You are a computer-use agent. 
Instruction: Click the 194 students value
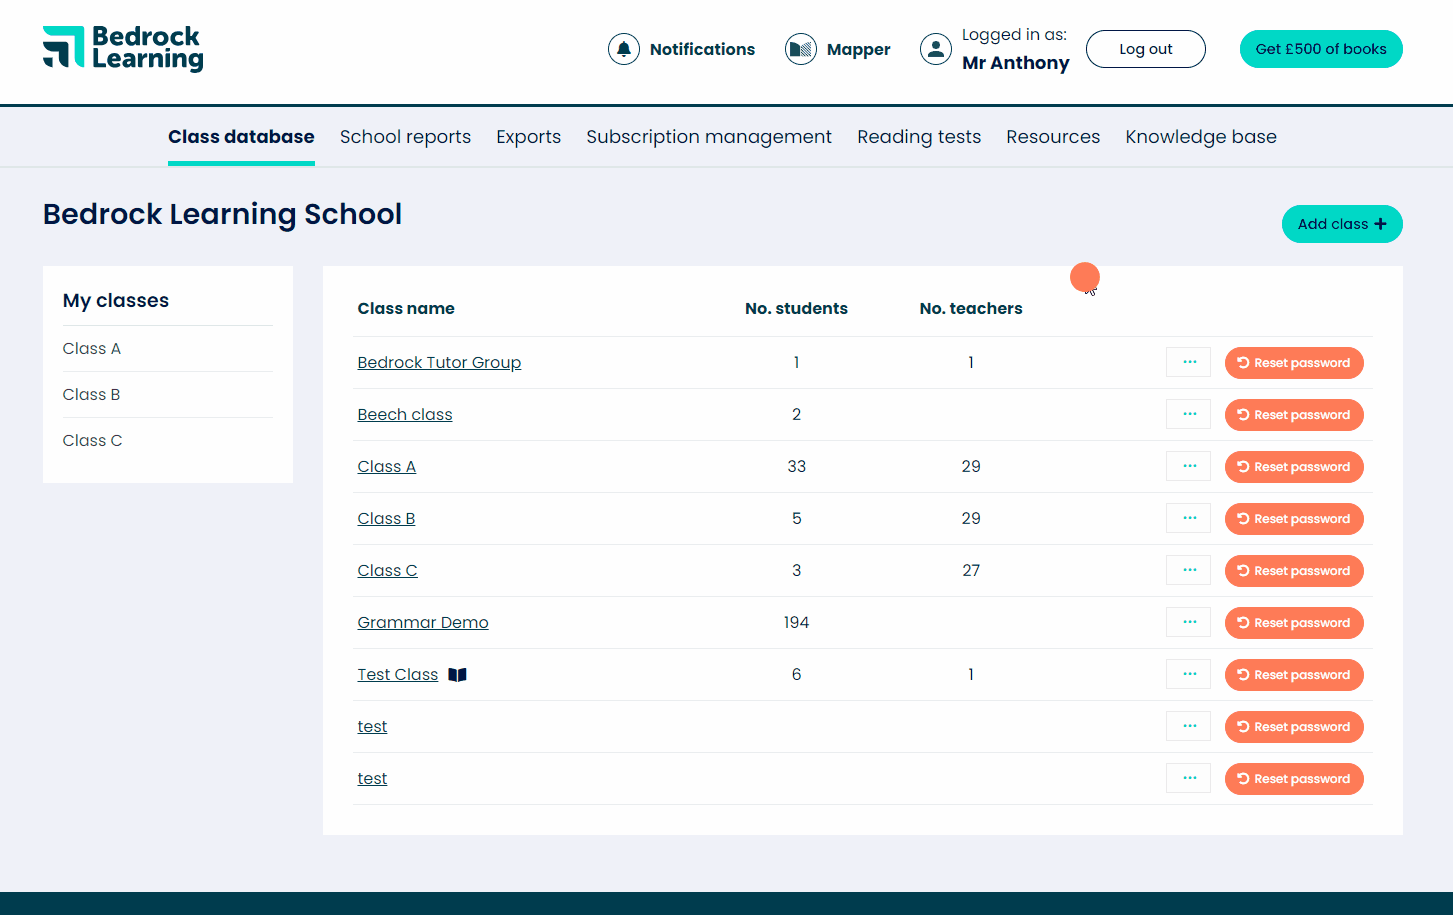[796, 622]
